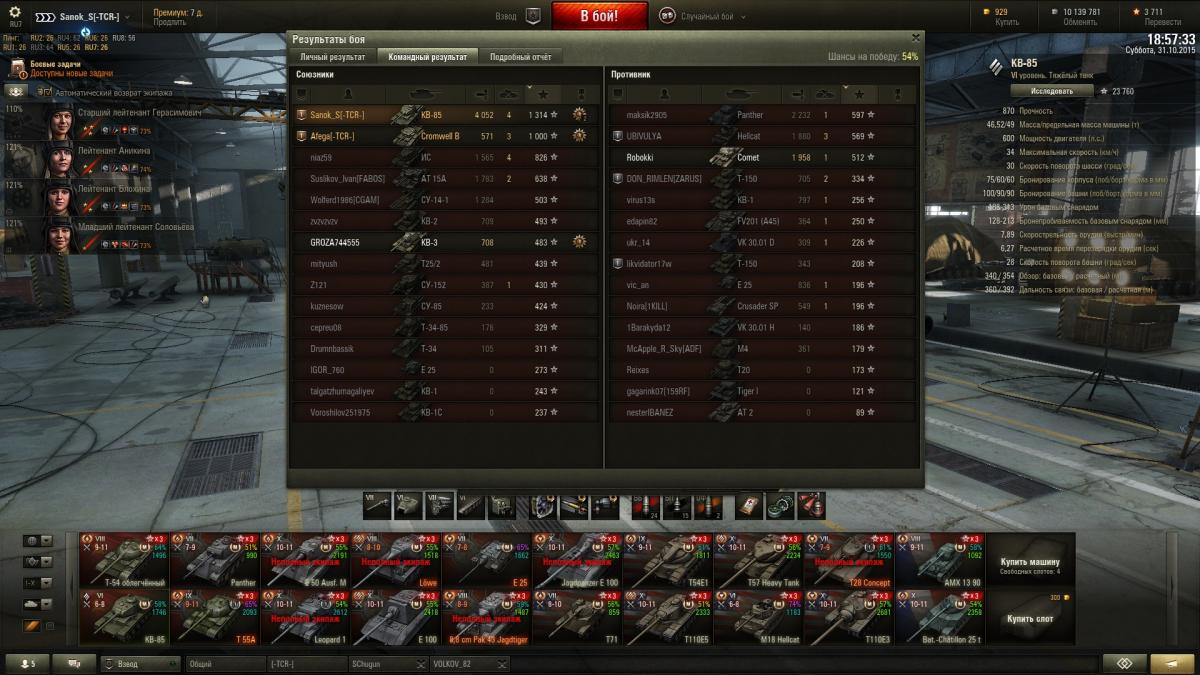Image resolution: width=1200 pixels, height=675 pixels.
Task: Open game settings gear menu
Action: 14,12
